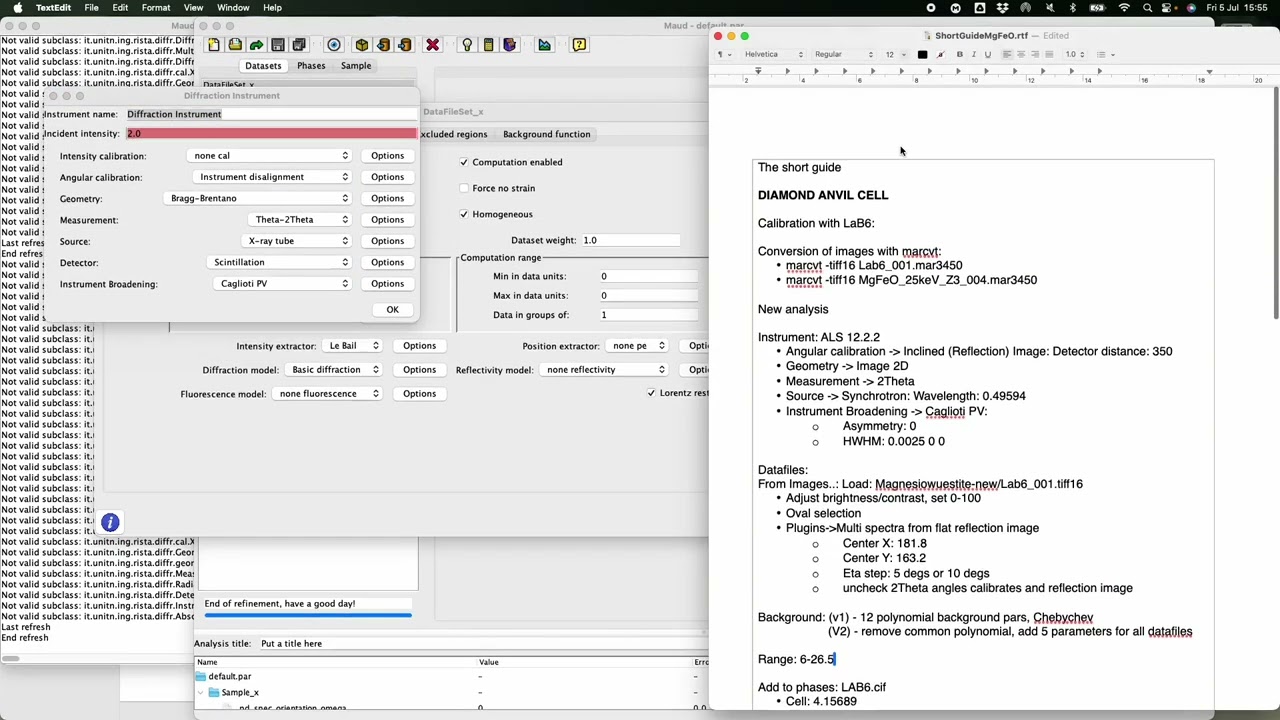Open the Angular calibration dropdown
This screenshot has height=720, width=1280.
(270, 177)
